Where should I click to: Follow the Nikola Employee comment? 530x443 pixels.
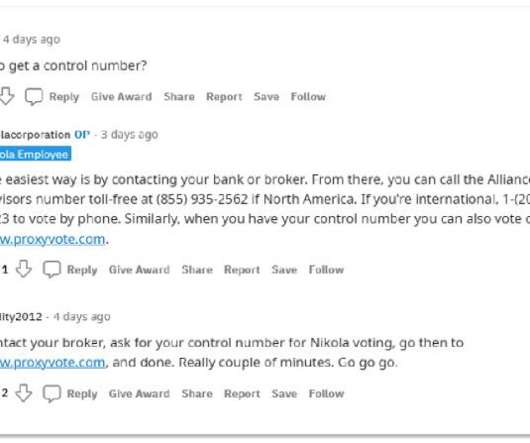click(x=326, y=269)
